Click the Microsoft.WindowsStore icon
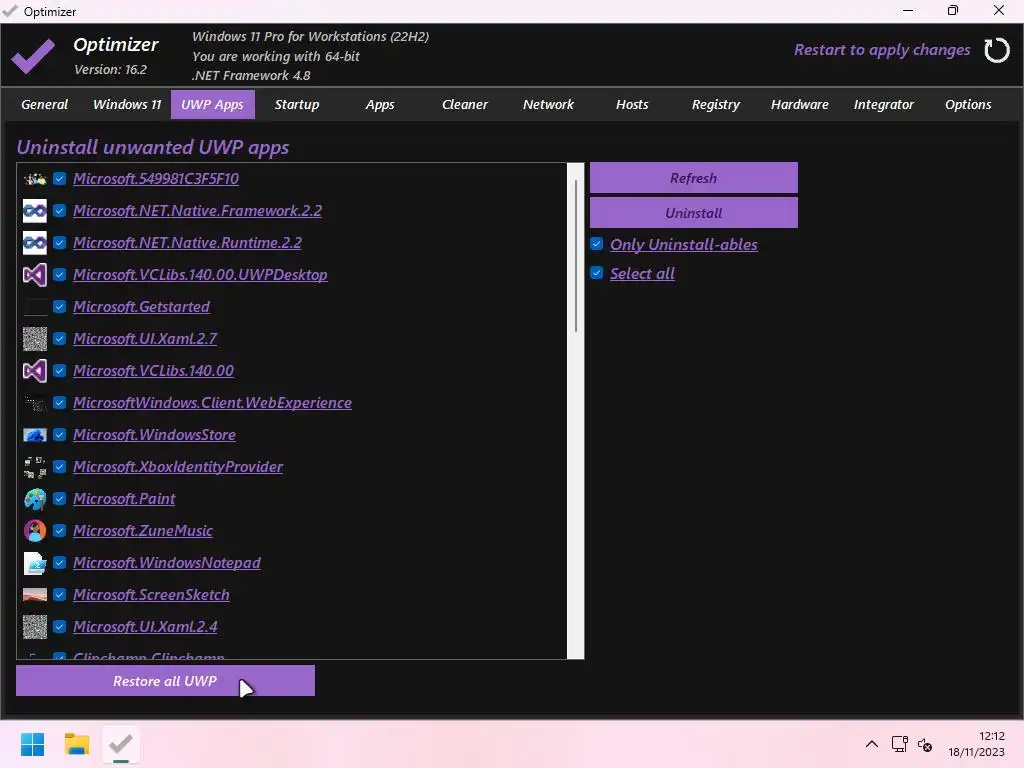Viewport: 1024px width, 768px height. pyautogui.click(x=35, y=435)
